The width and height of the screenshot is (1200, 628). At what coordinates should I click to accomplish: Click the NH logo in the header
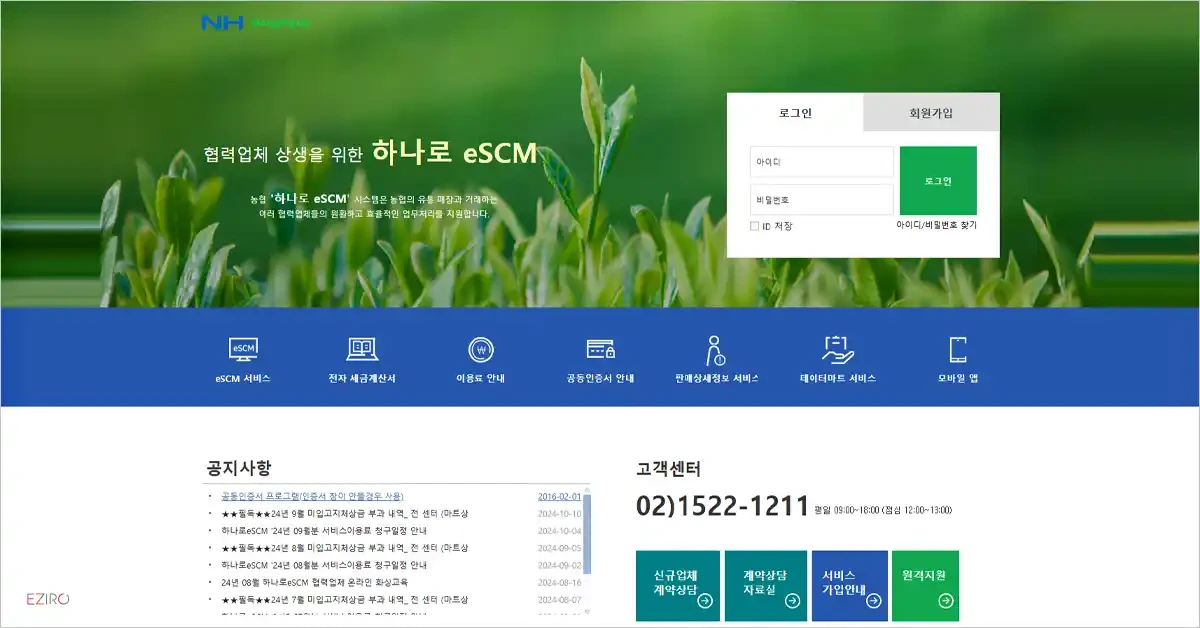click(222, 22)
